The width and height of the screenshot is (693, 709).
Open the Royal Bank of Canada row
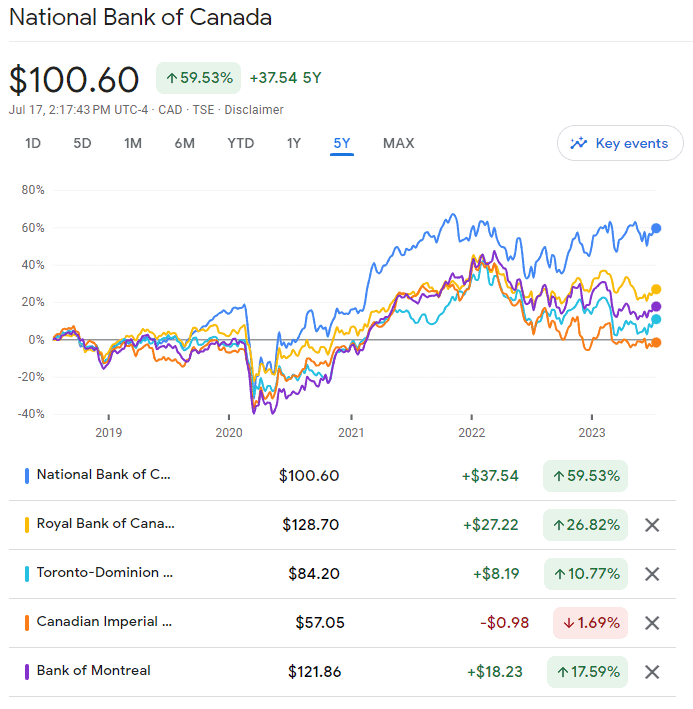105,523
